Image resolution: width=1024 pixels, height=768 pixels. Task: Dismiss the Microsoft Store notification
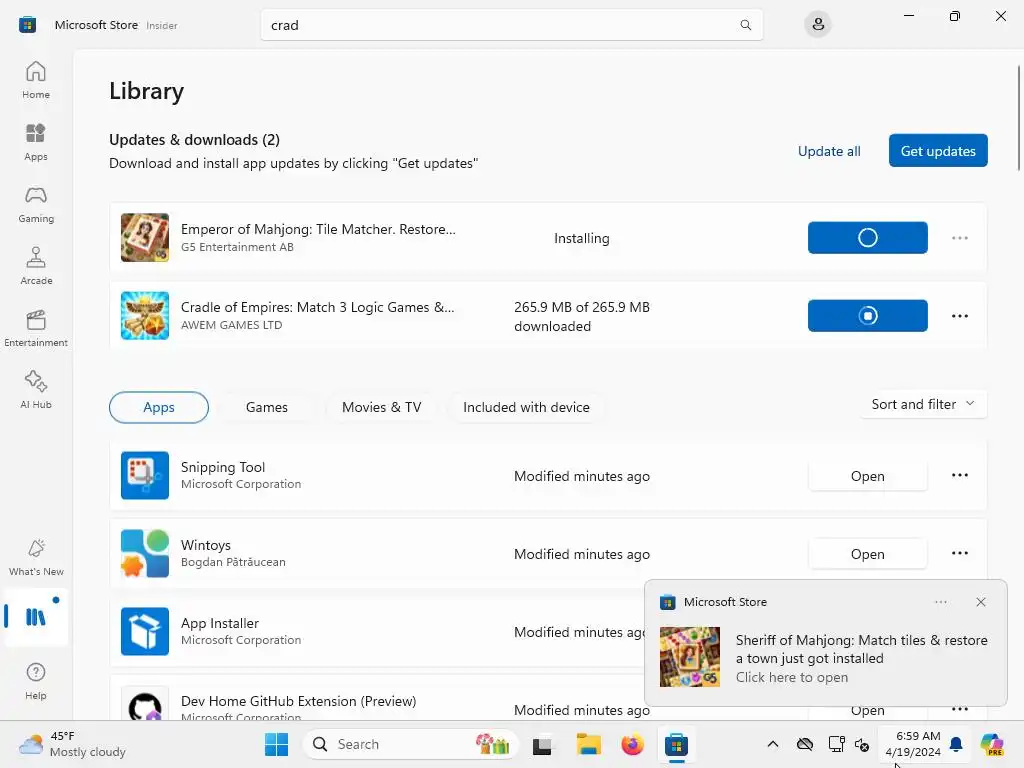tap(981, 602)
